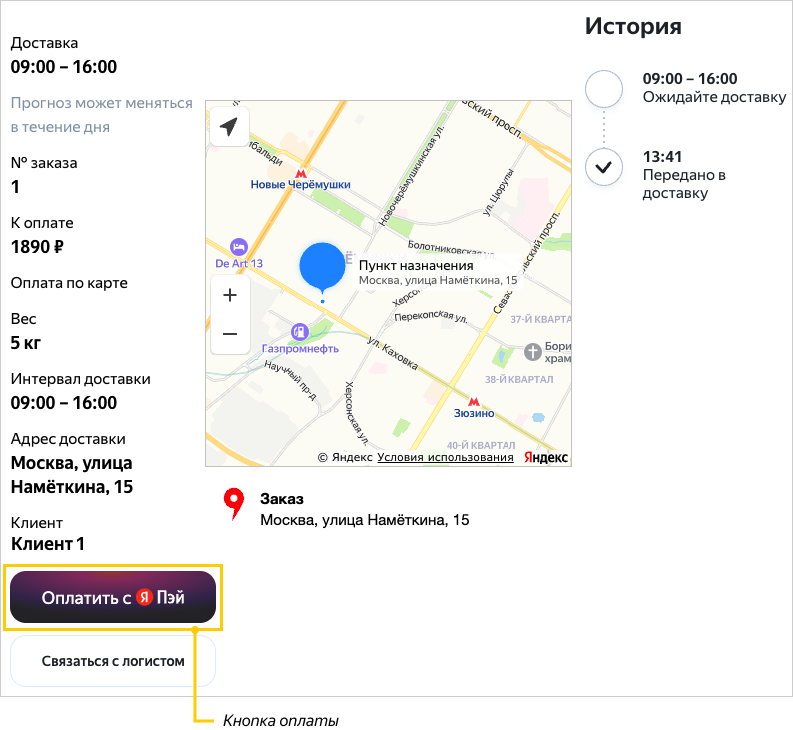Click the red order location pin icon

coord(234,504)
